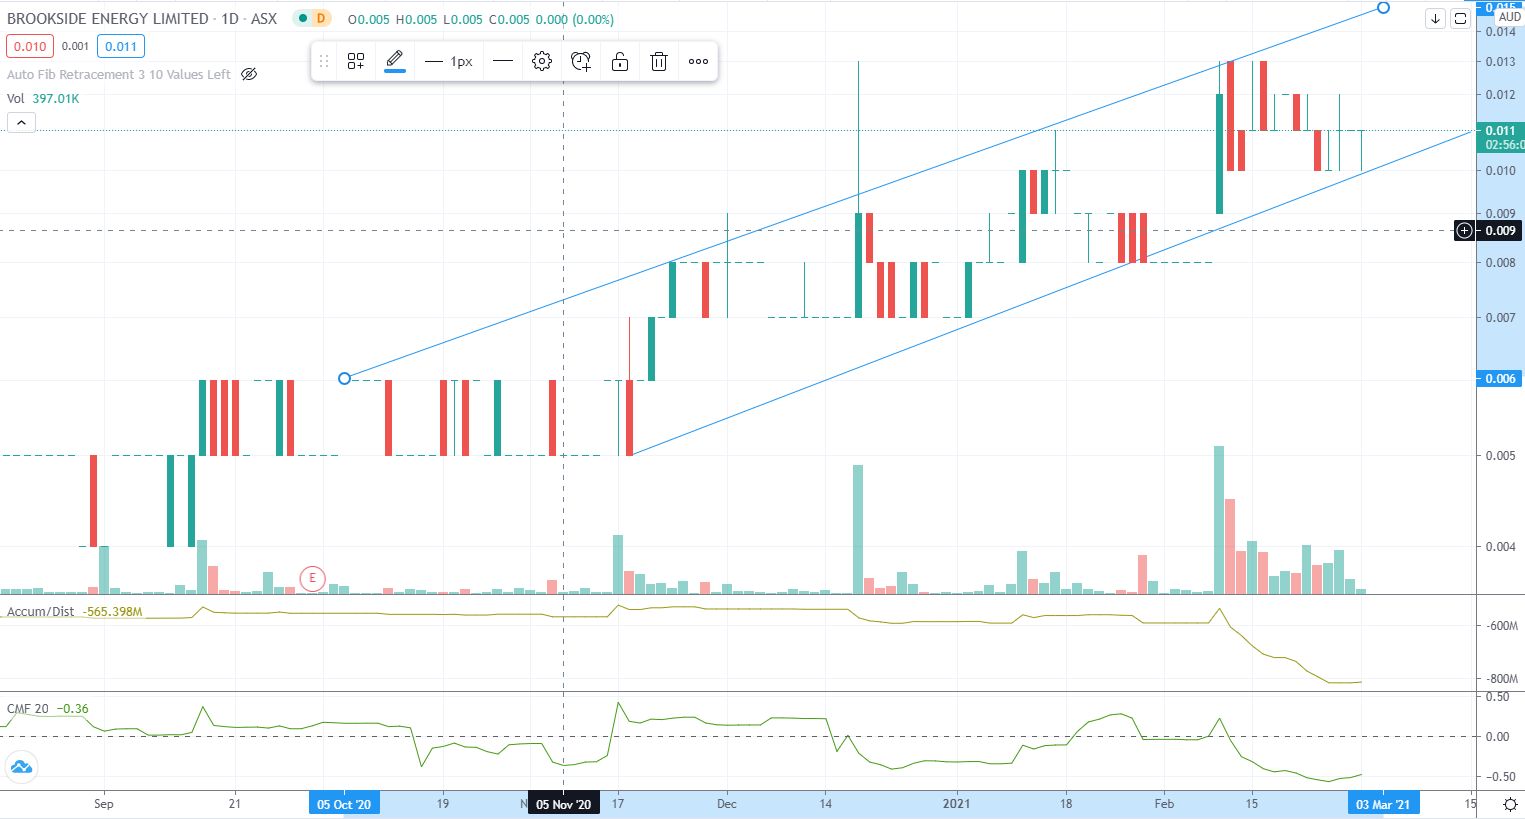This screenshot has width=1525, height=819.
Task: Click the 2021 label on time axis
Action: [x=957, y=804]
